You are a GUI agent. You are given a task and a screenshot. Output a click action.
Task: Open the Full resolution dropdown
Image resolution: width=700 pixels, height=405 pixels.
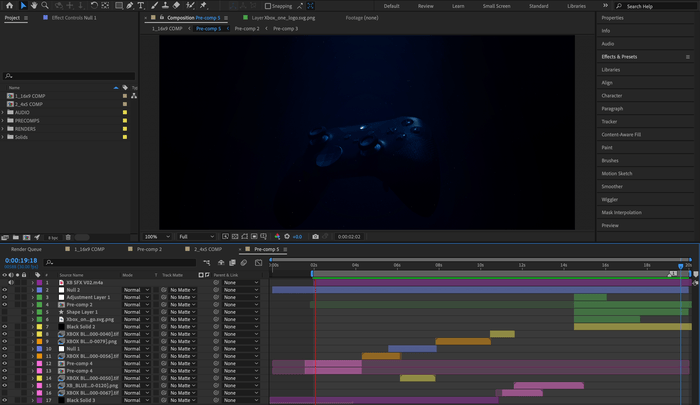[x=196, y=237]
